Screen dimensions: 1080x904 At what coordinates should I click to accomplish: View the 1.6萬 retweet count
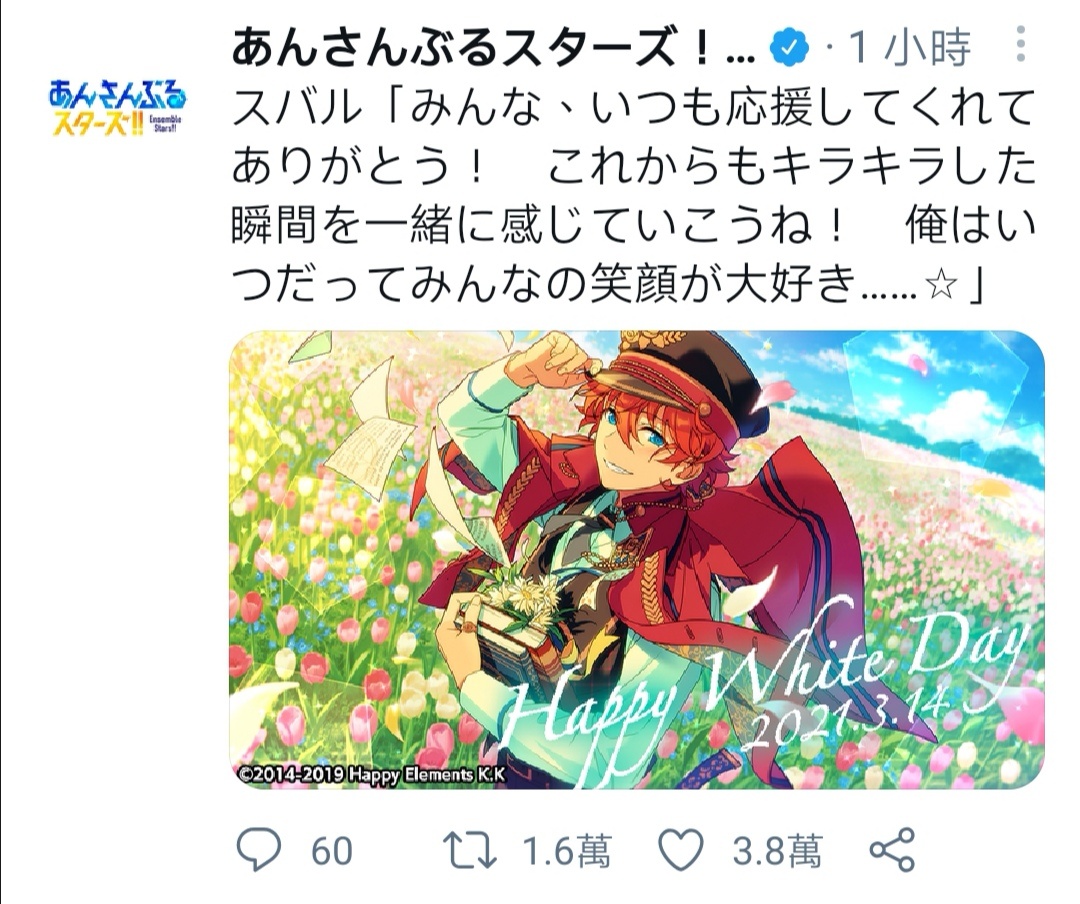(566, 850)
